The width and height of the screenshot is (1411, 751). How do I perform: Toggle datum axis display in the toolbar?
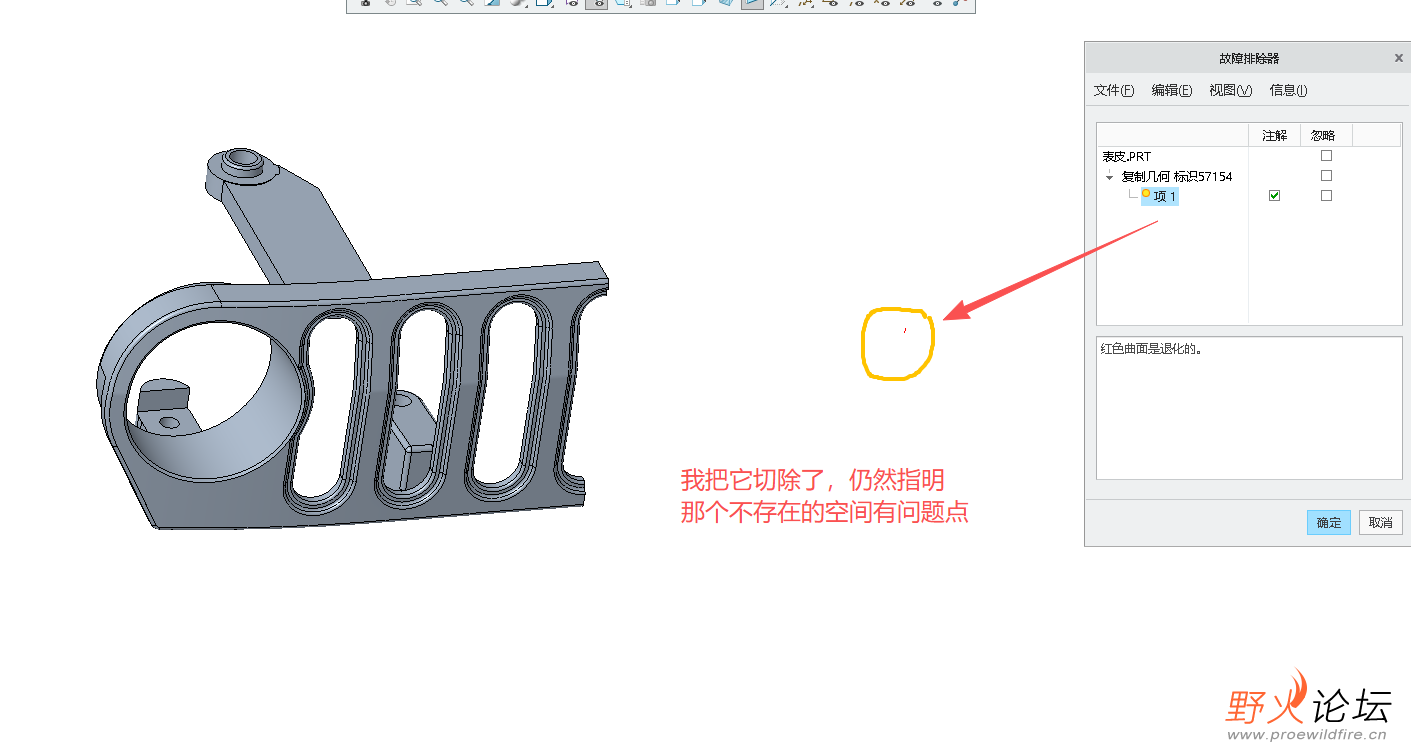(855, 6)
